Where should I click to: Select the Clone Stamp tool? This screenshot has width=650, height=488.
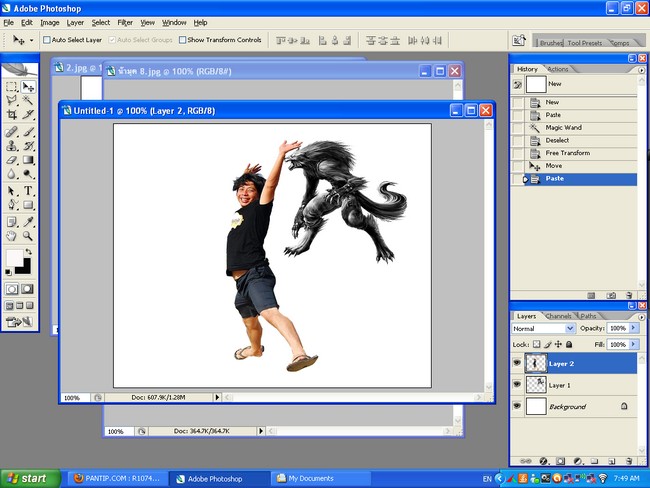(x=12, y=146)
